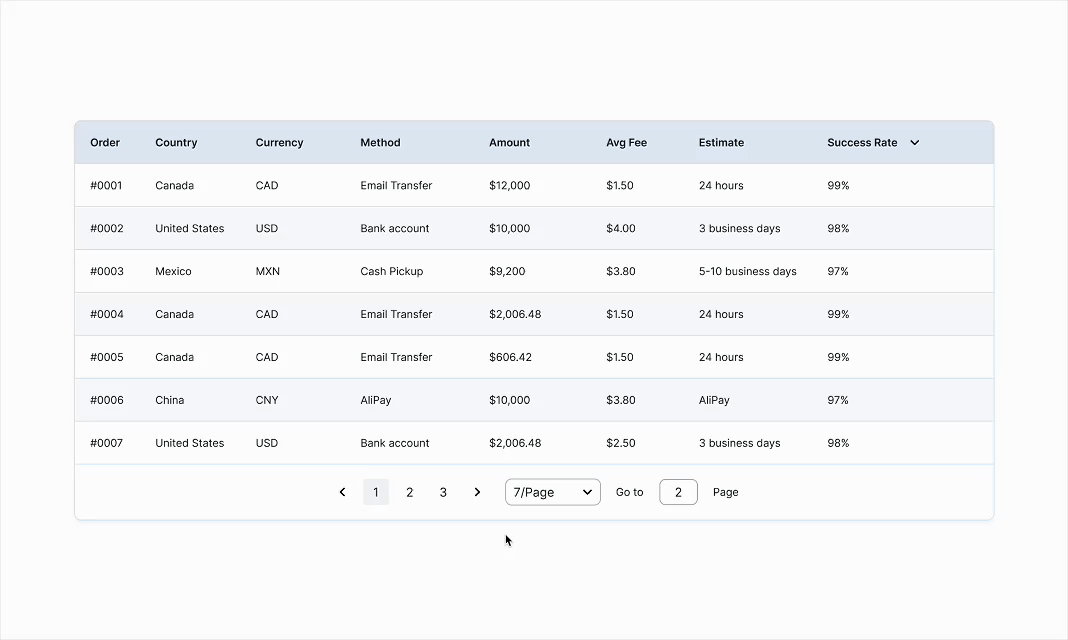The height and width of the screenshot is (640, 1068).
Task: Click the Estimate column header
Action: point(721,142)
